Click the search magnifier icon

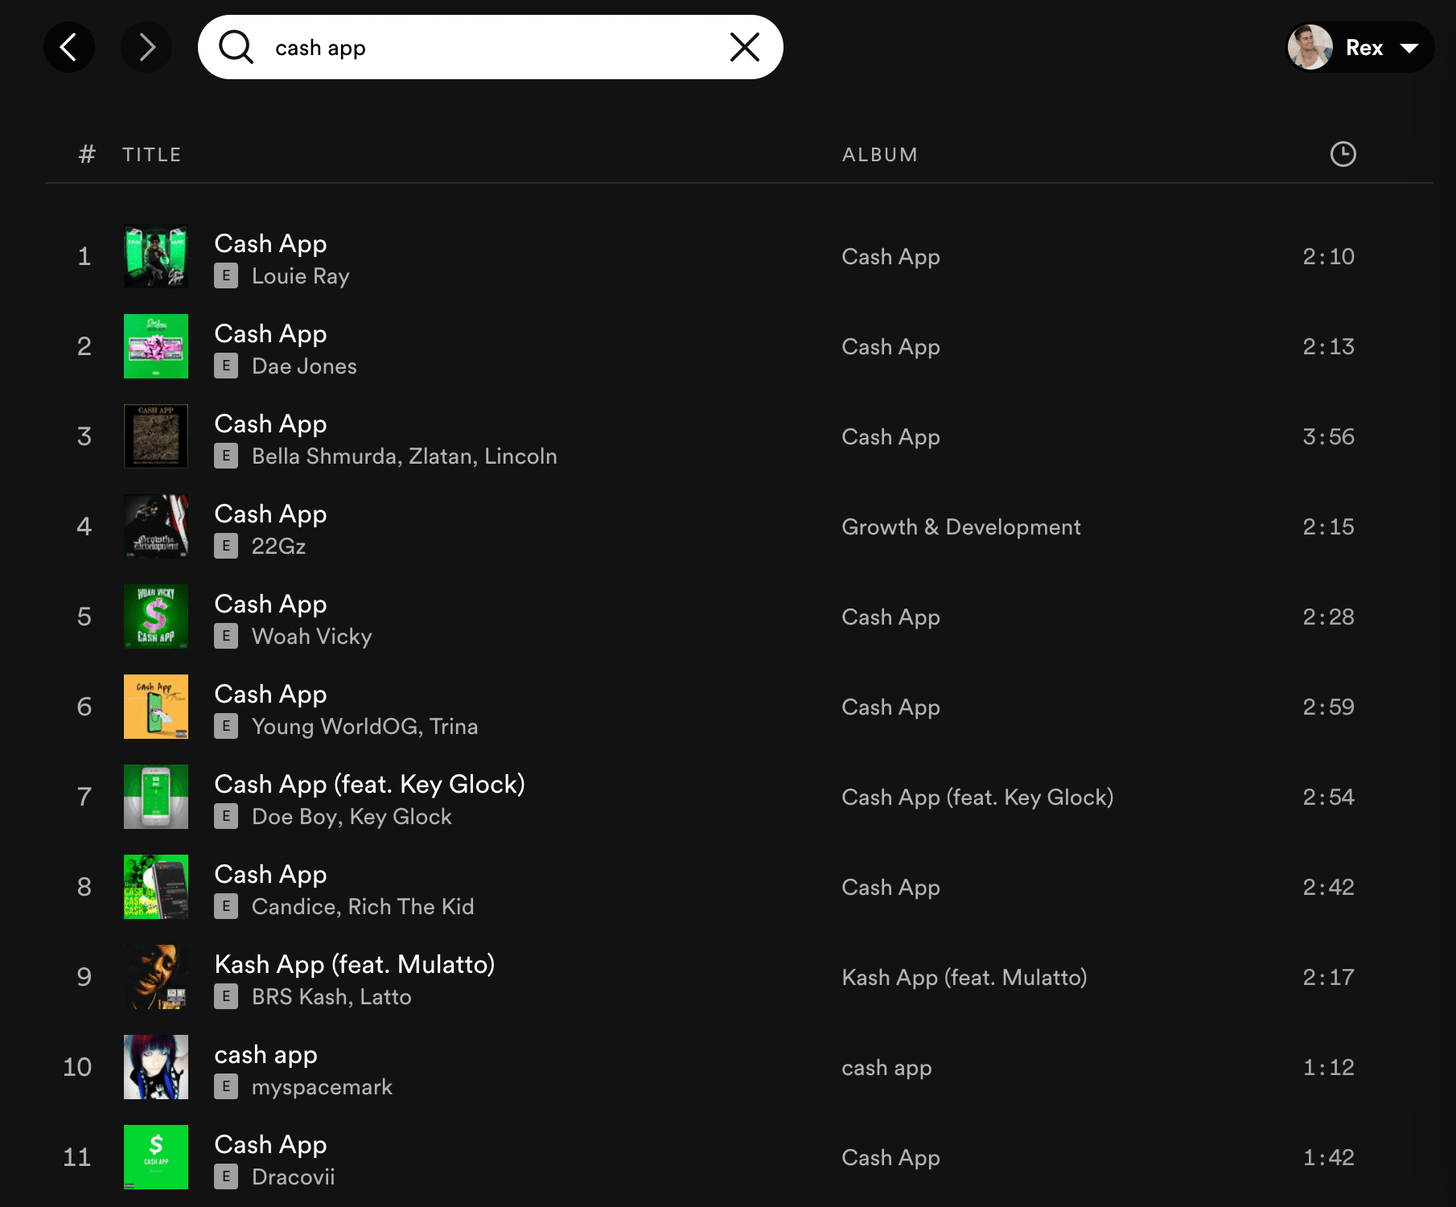(236, 47)
